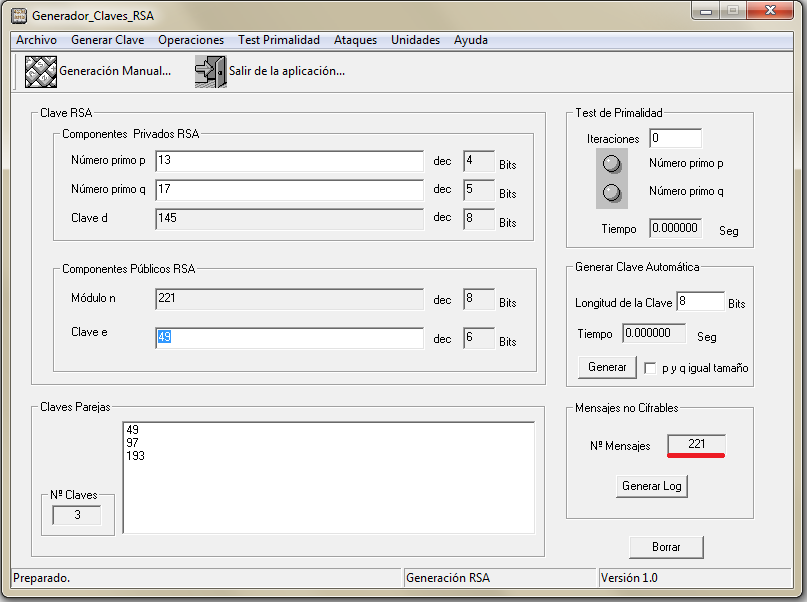This screenshot has width=807, height=602.
Task: Click the Longitud de la Clave field
Action: tap(700, 302)
